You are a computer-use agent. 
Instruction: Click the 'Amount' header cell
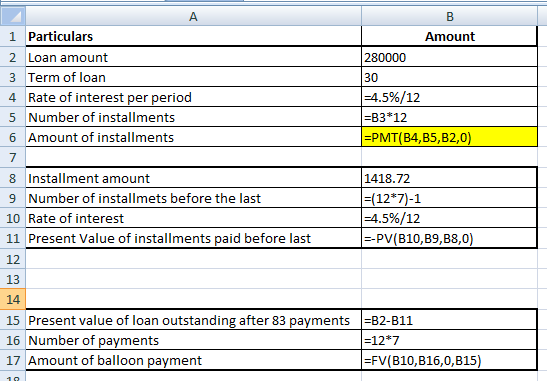[450, 36]
